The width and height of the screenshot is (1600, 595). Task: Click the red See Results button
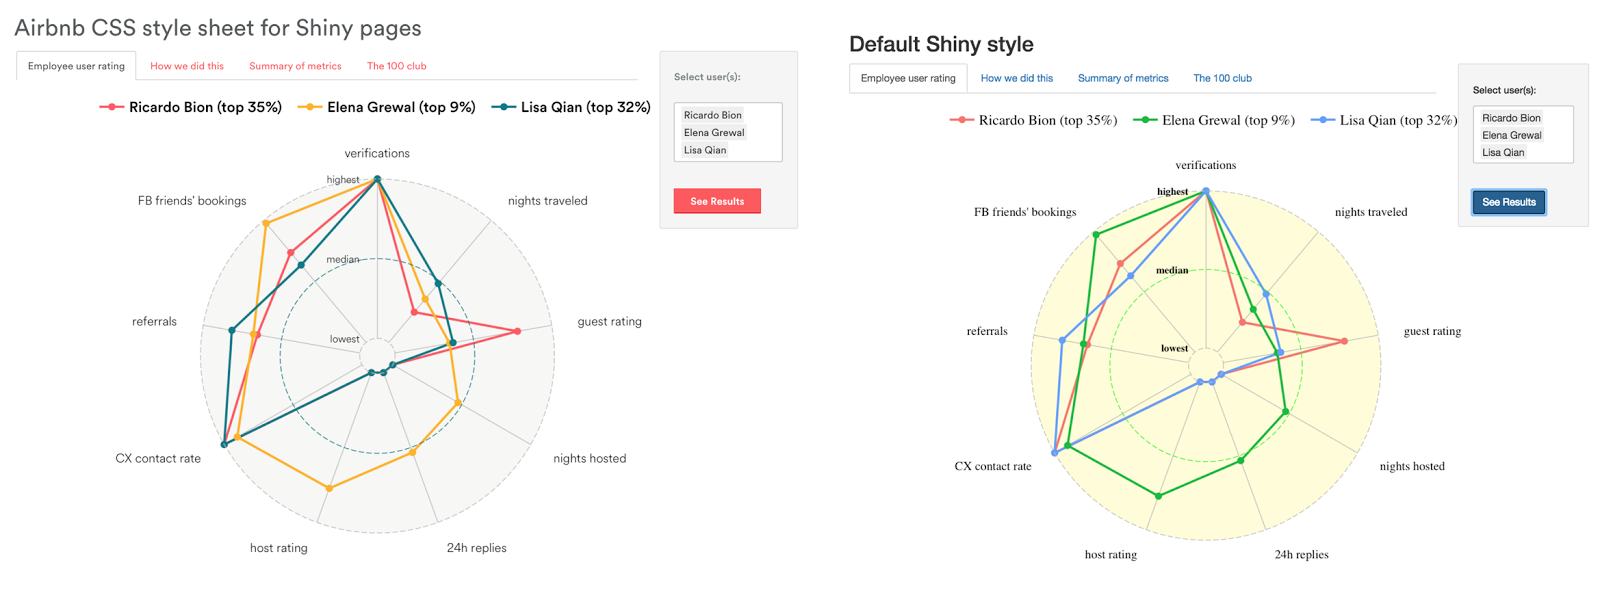coord(717,201)
